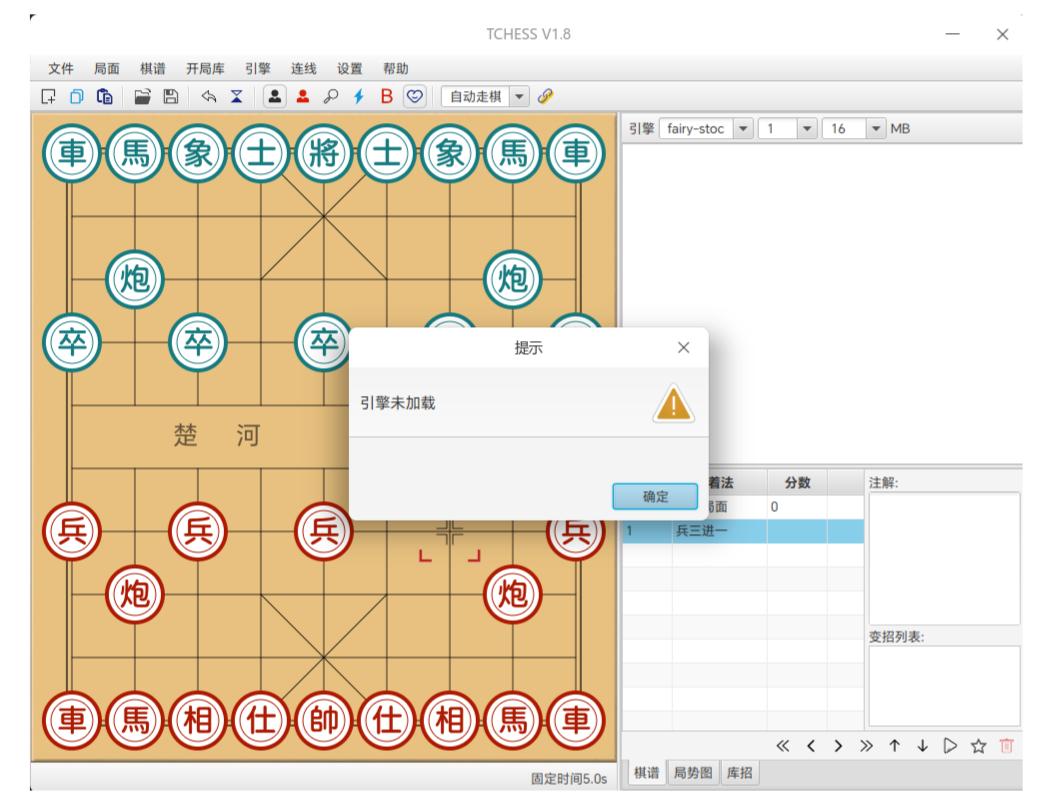
Task: Click the yellow warning triangle icon
Action: click(674, 404)
